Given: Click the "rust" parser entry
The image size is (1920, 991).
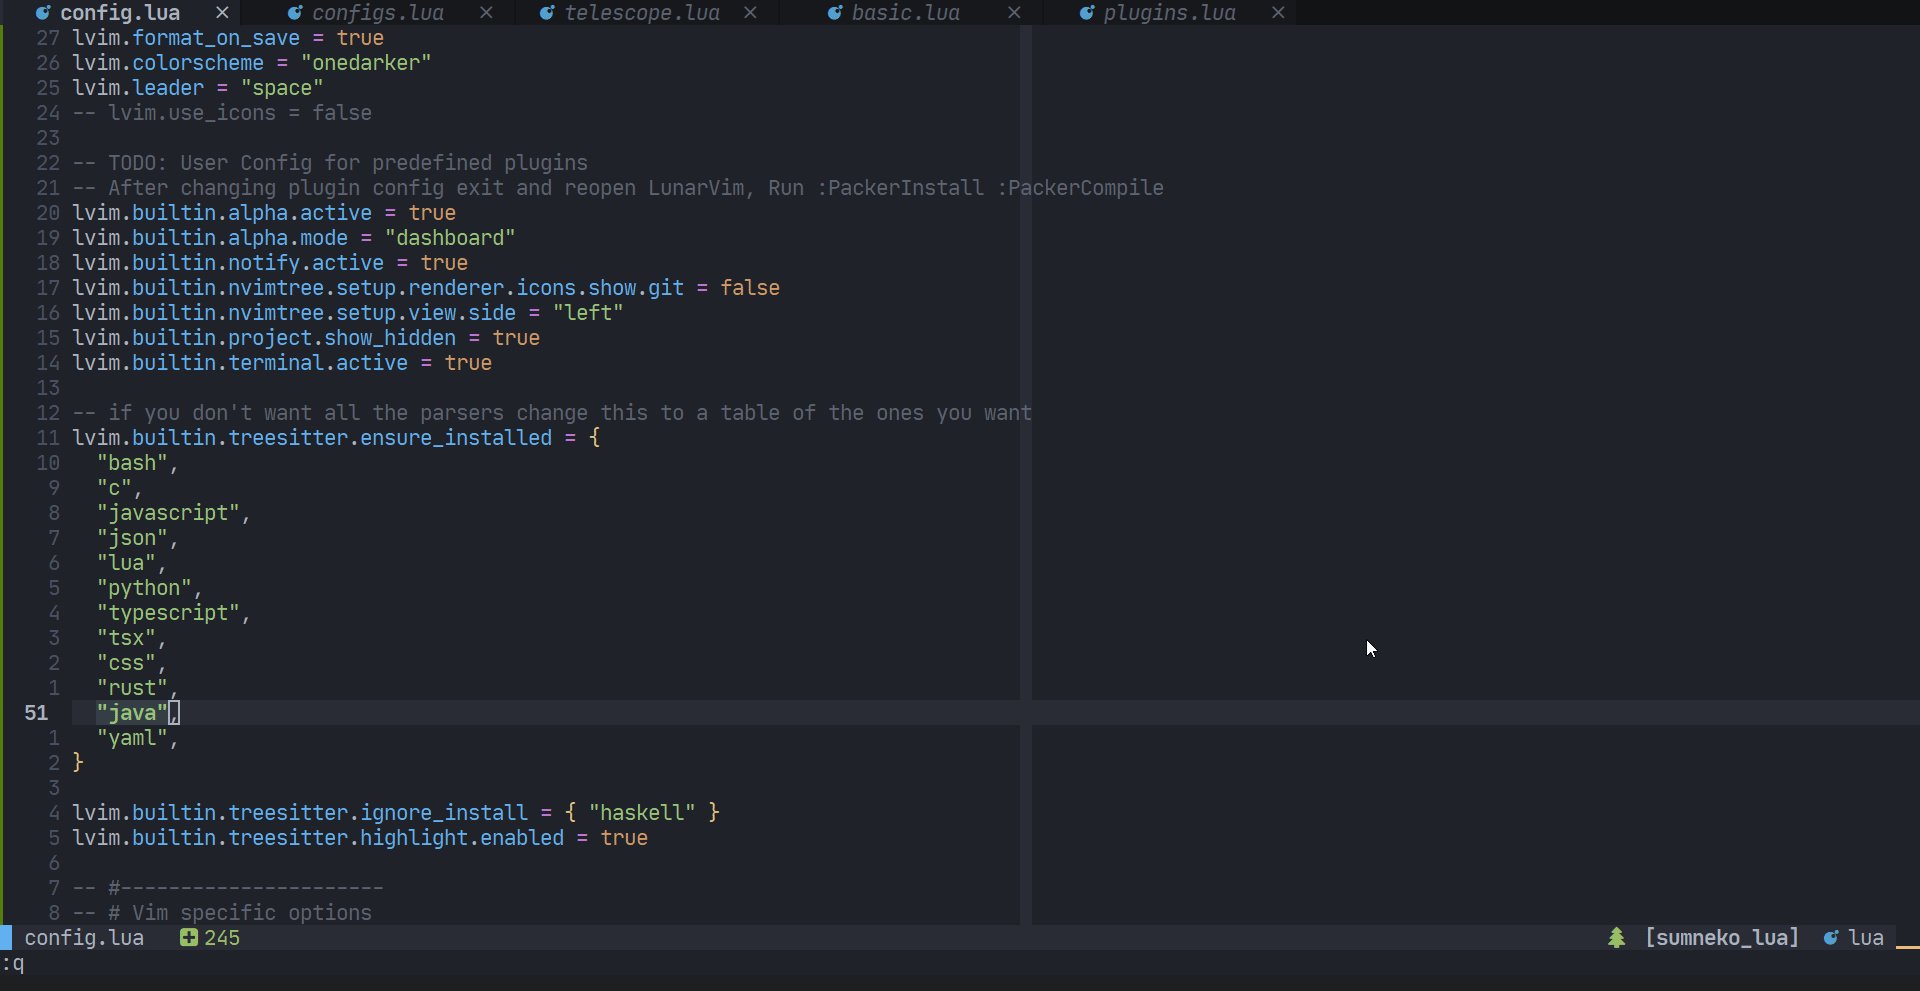Looking at the screenshot, I should point(132,688).
